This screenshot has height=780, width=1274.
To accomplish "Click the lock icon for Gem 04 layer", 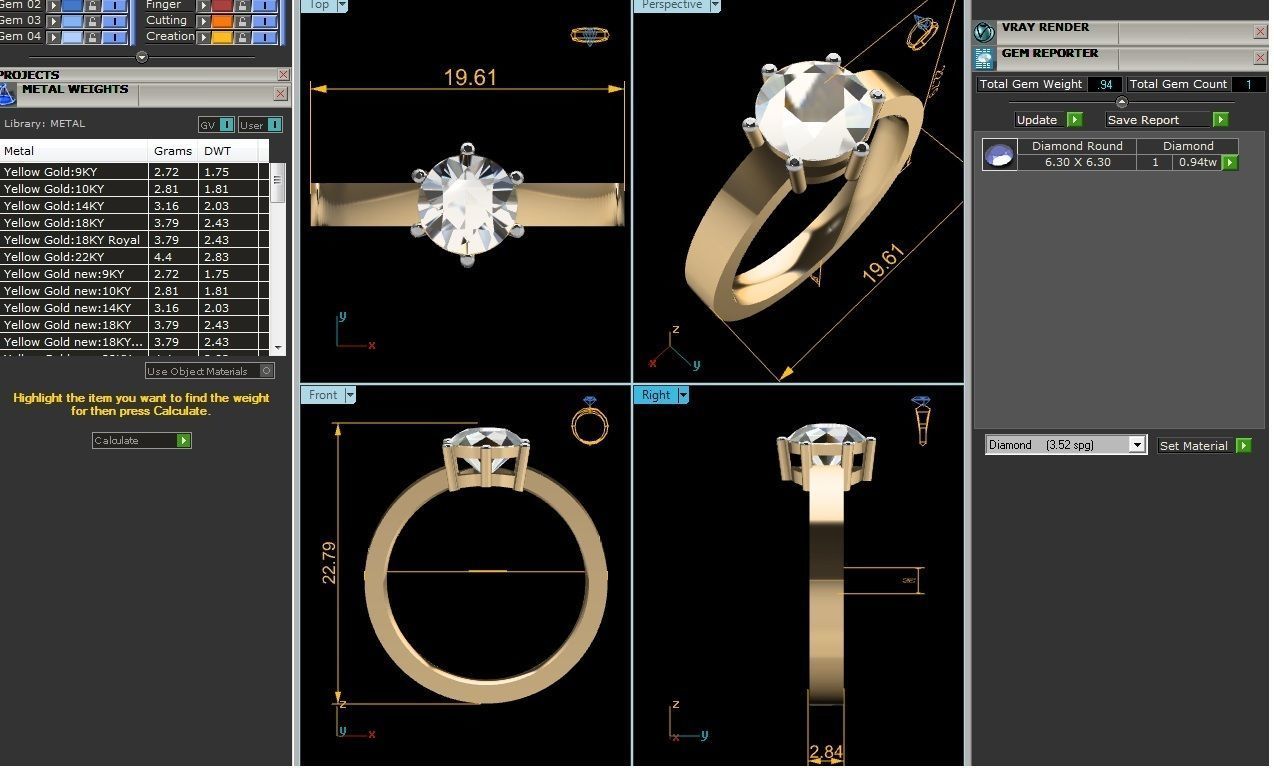I will click(x=92, y=37).
